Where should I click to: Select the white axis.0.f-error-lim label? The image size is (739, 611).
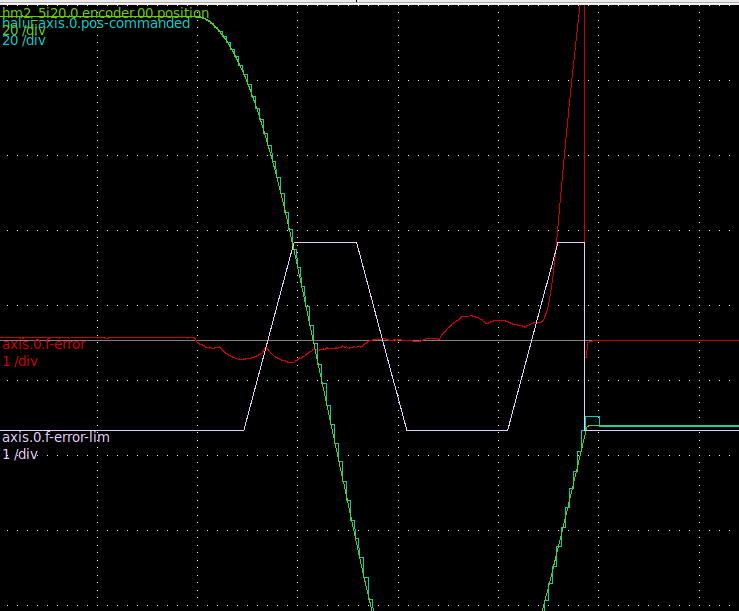[x=56, y=437]
